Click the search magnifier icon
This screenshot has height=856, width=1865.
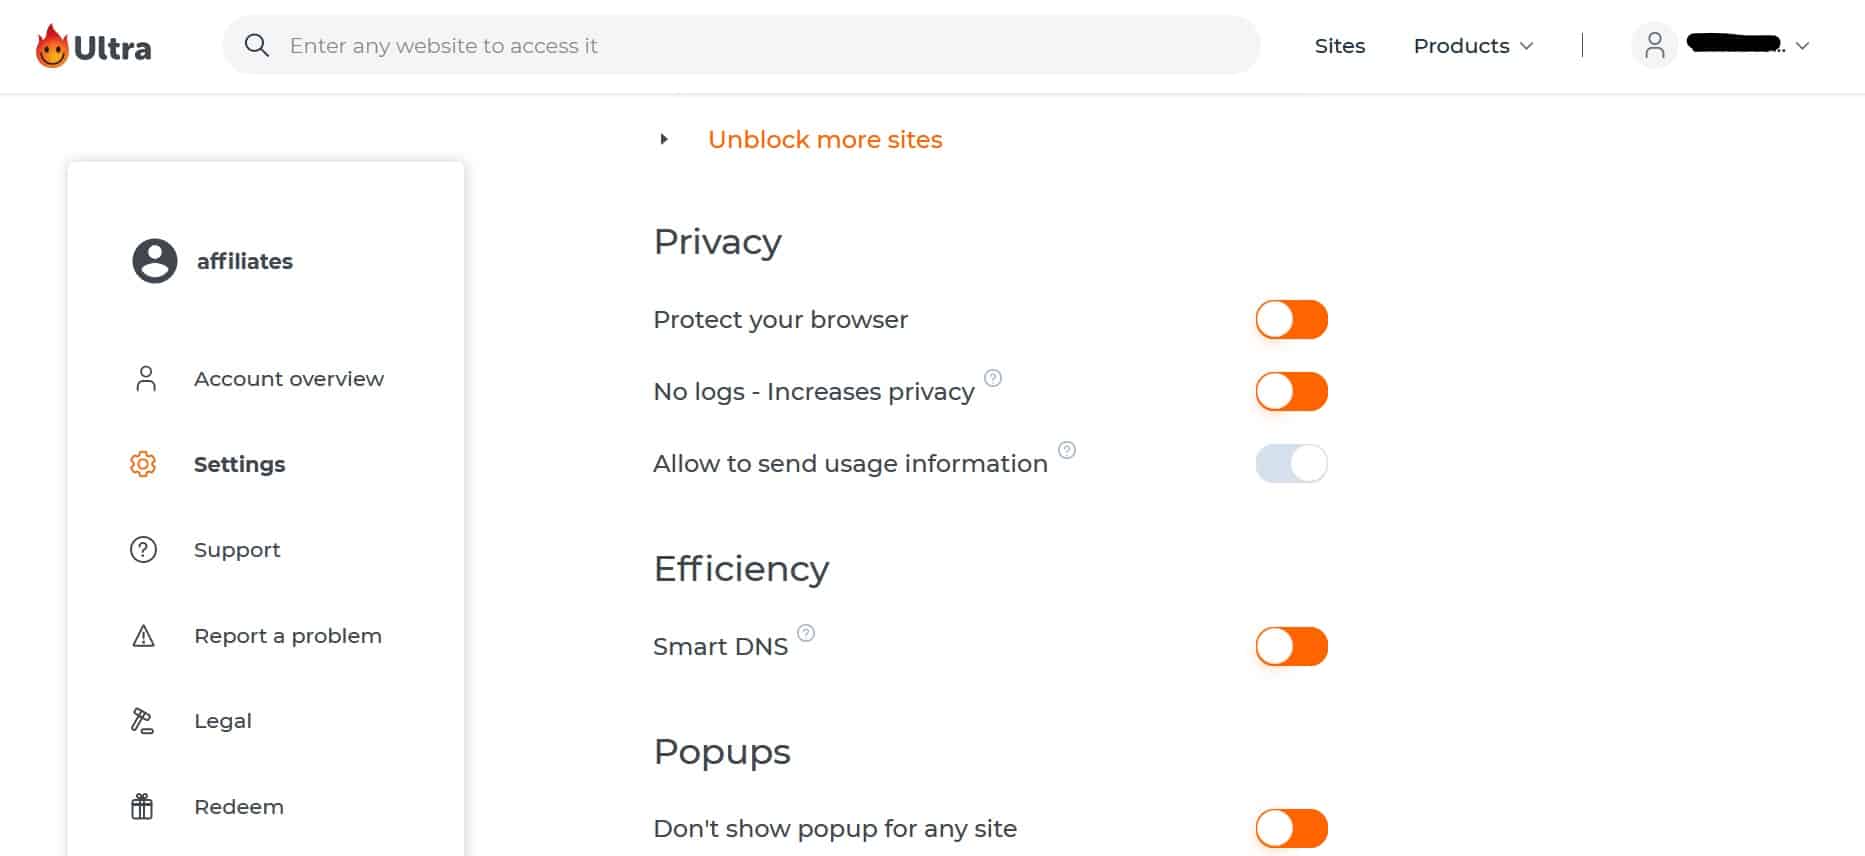(x=257, y=45)
